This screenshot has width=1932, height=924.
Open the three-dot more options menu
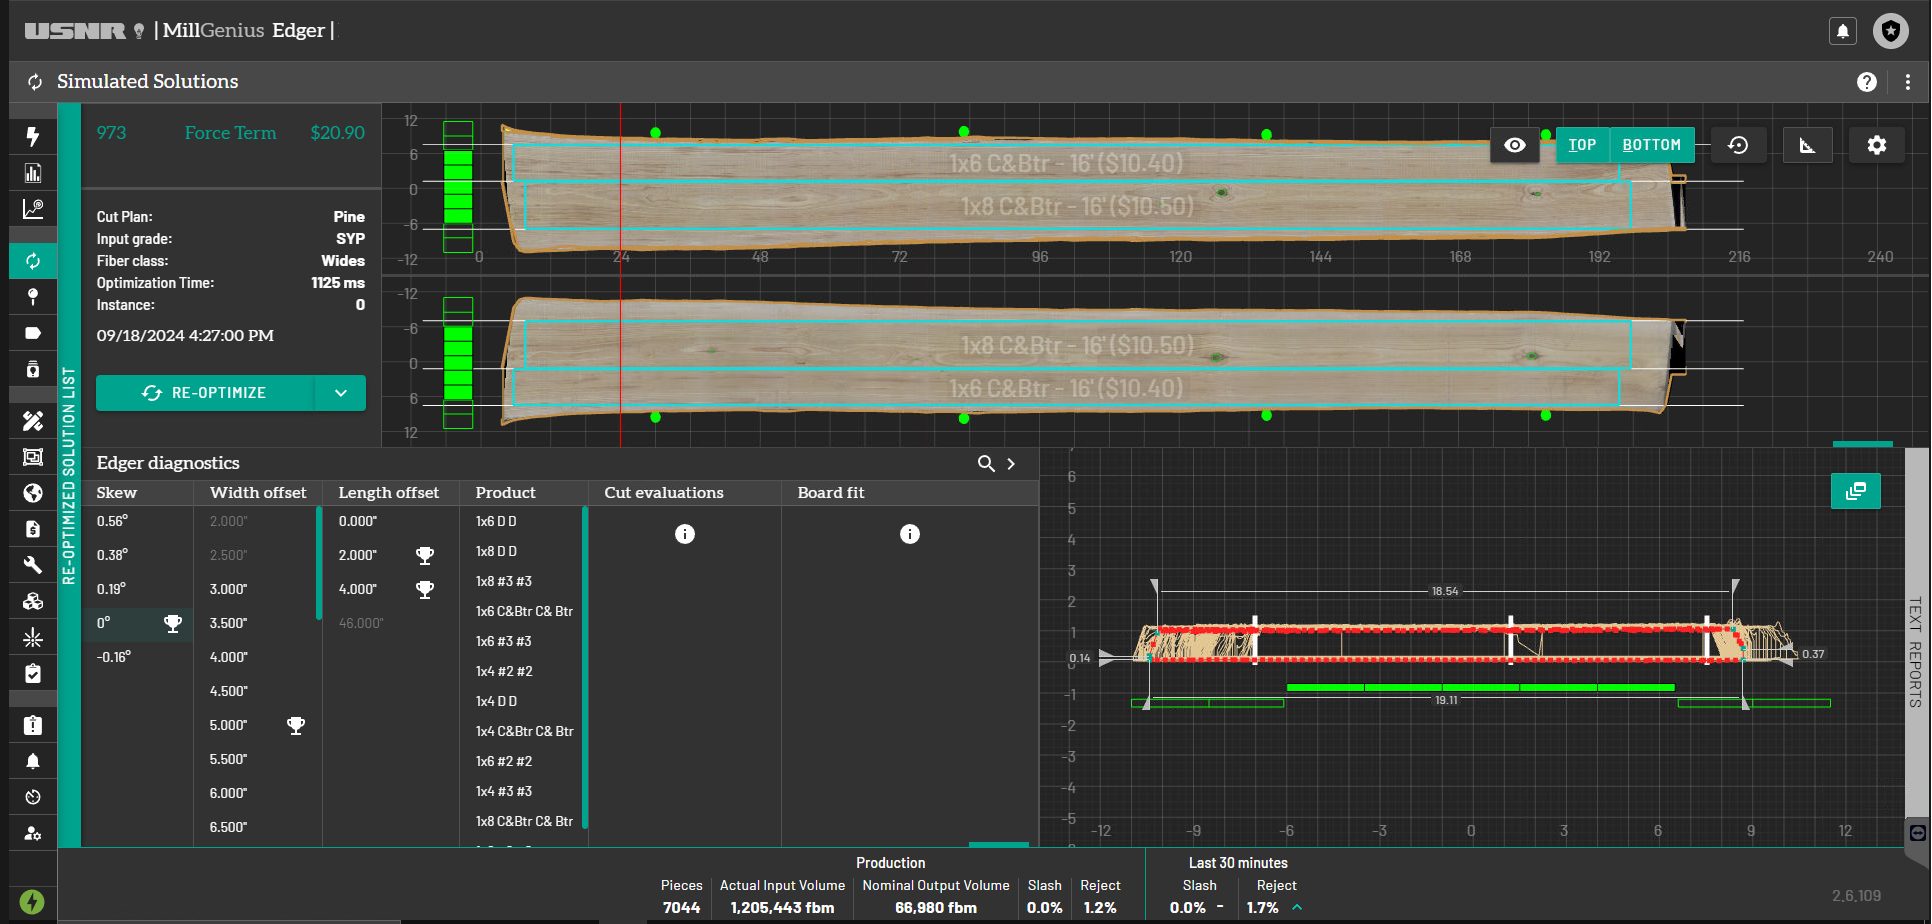coord(1908,82)
